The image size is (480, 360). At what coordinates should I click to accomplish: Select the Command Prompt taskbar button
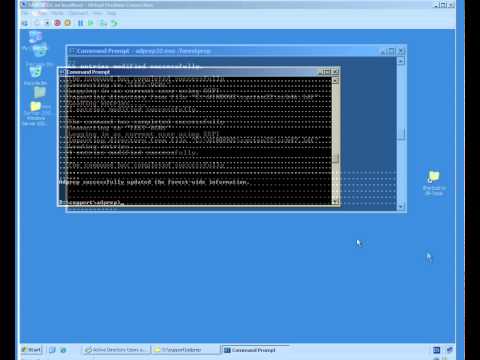(x=255, y=350)
